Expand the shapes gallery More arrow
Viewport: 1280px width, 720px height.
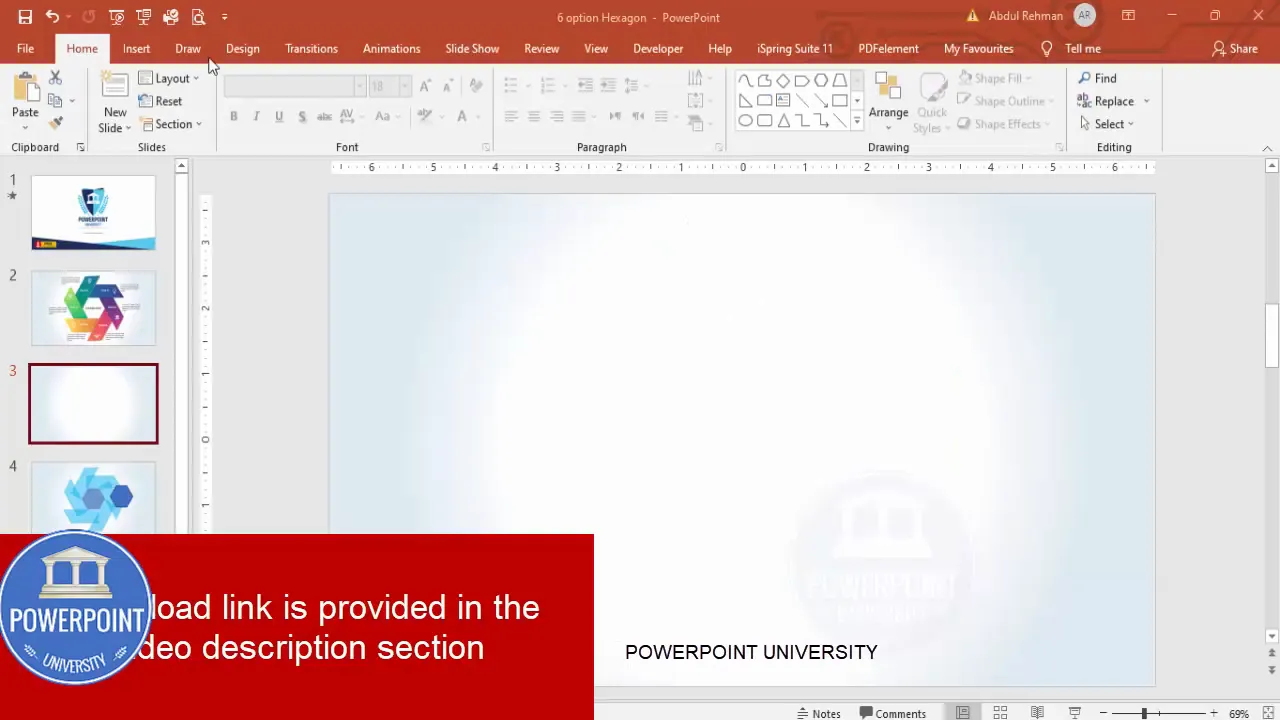point(857,121)
